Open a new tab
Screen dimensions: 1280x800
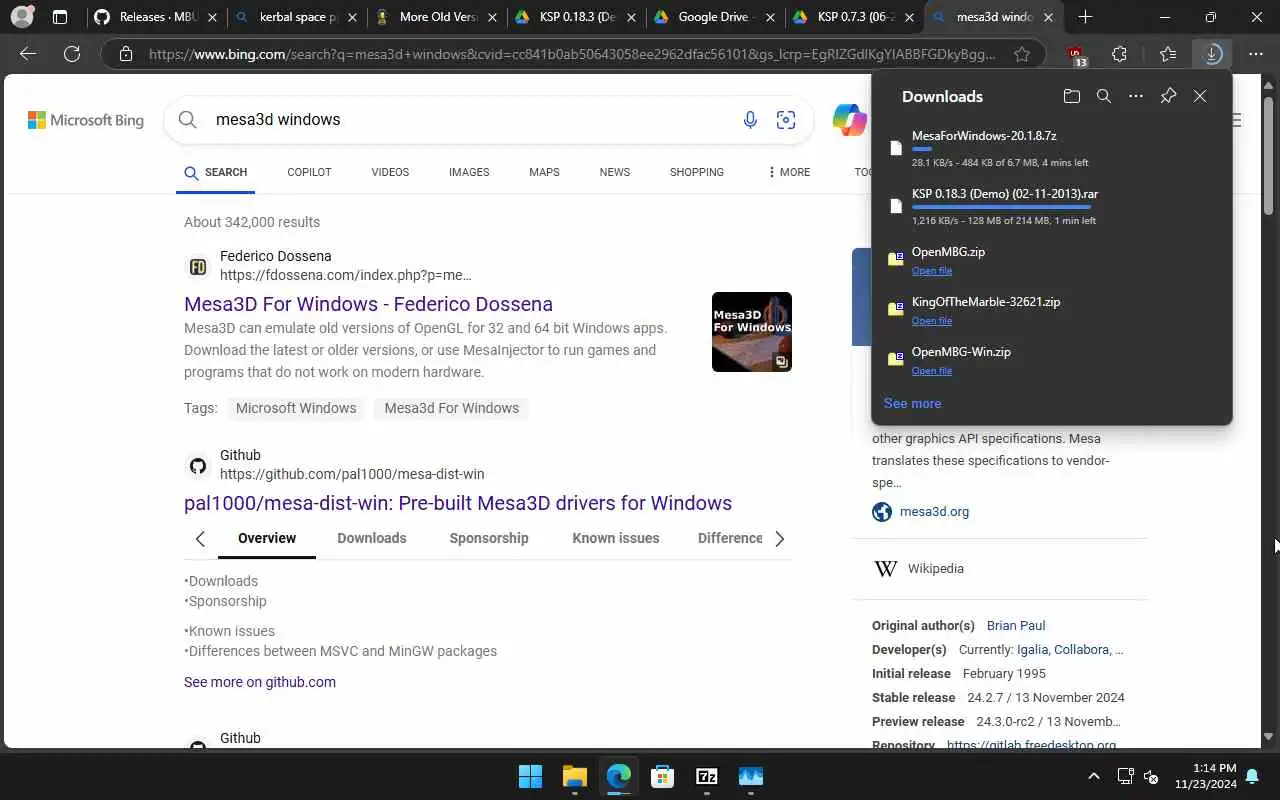(1085, 17)
